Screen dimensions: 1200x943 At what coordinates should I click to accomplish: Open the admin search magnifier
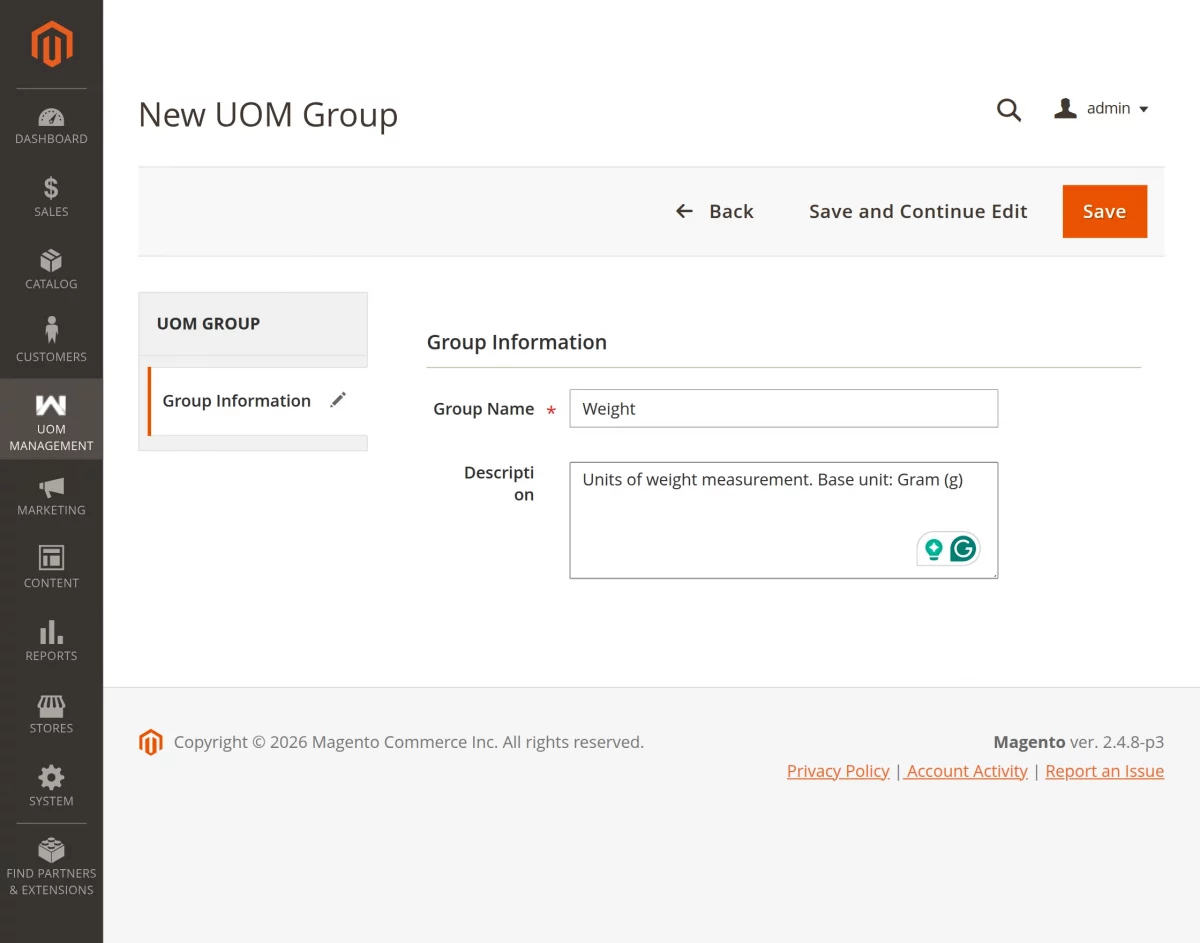point(1008,110)
